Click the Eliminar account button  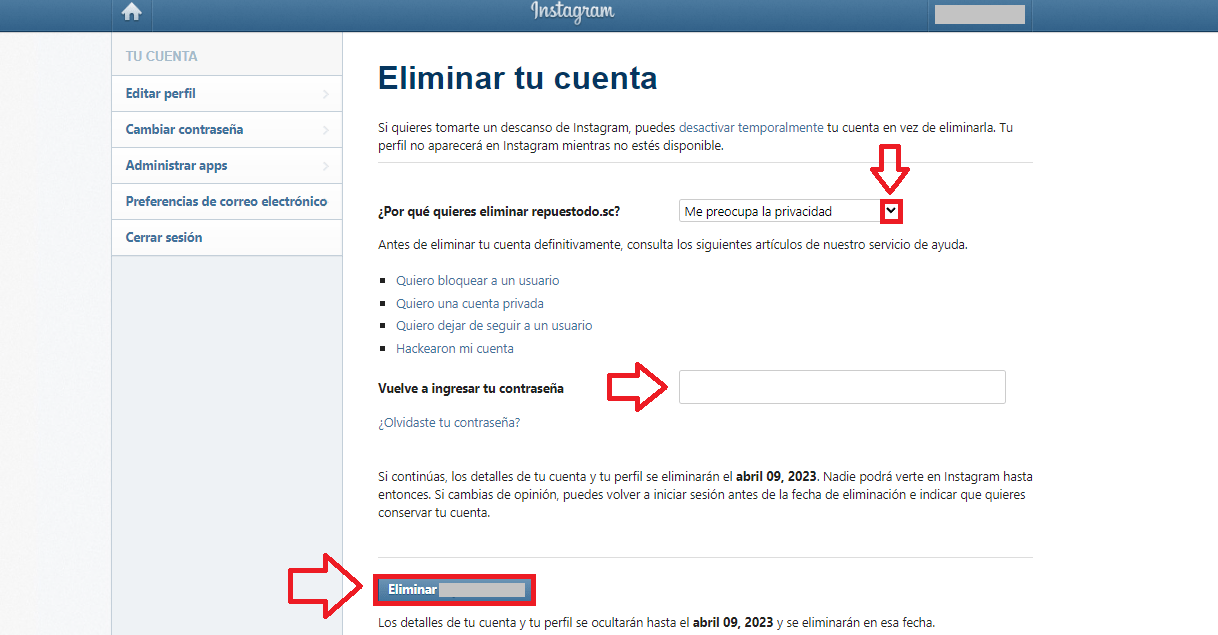coord(455,590)
